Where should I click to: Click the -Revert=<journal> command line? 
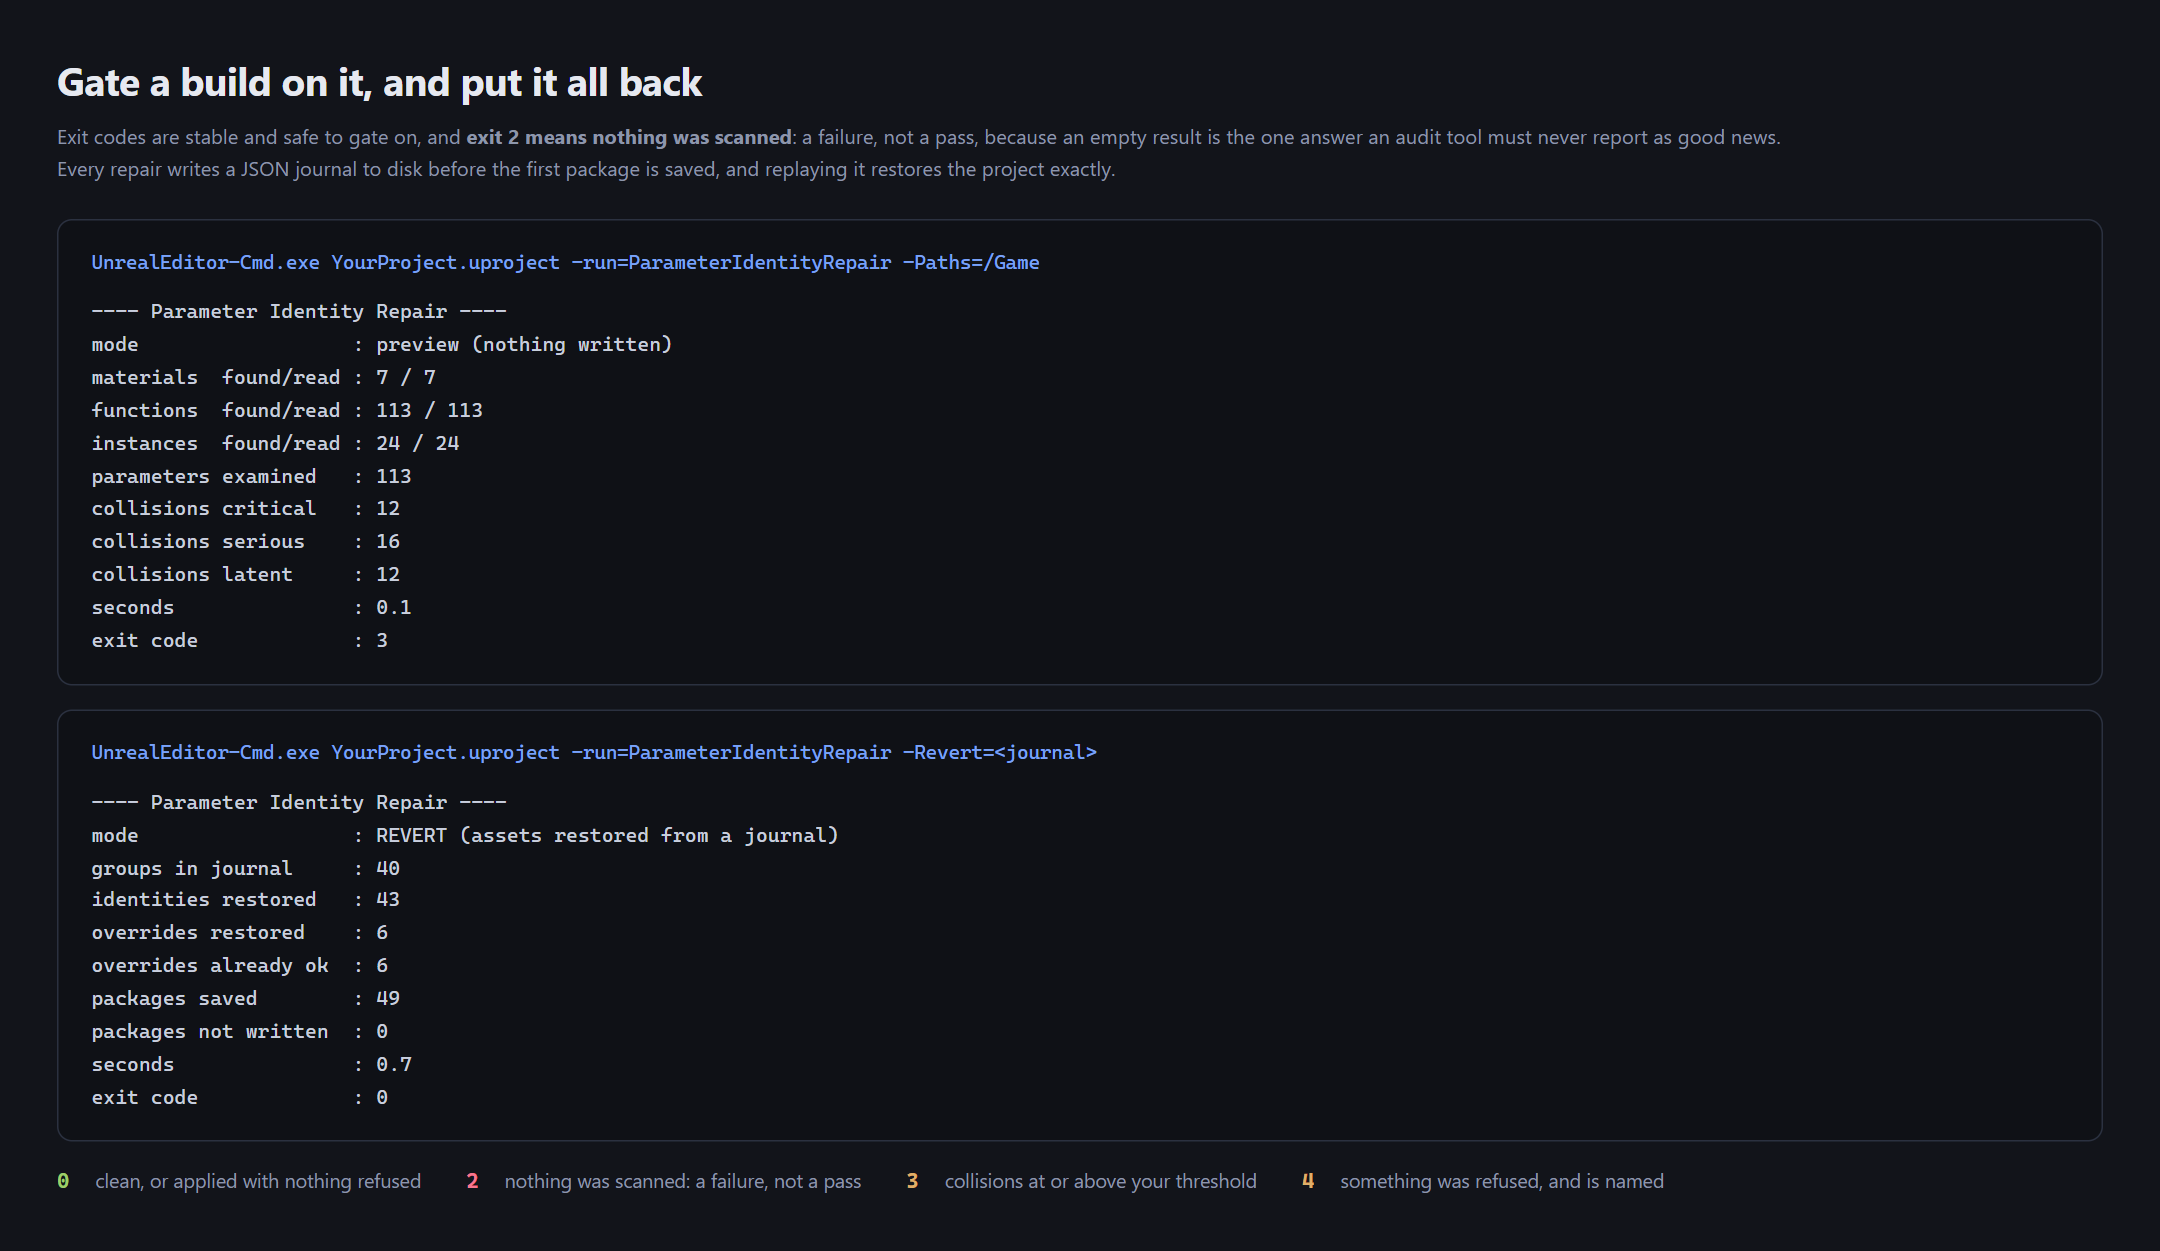point(594,752)
